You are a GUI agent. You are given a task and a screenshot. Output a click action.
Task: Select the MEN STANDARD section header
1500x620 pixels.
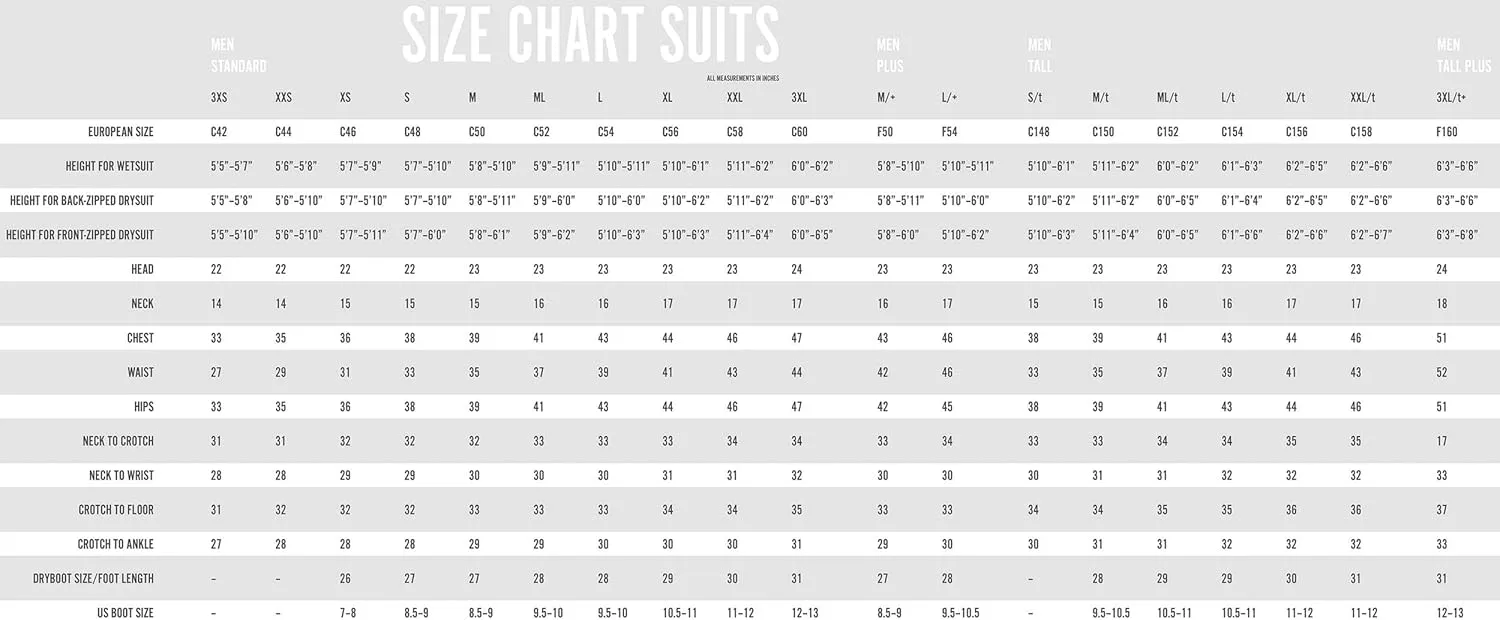tap(238, 56)
